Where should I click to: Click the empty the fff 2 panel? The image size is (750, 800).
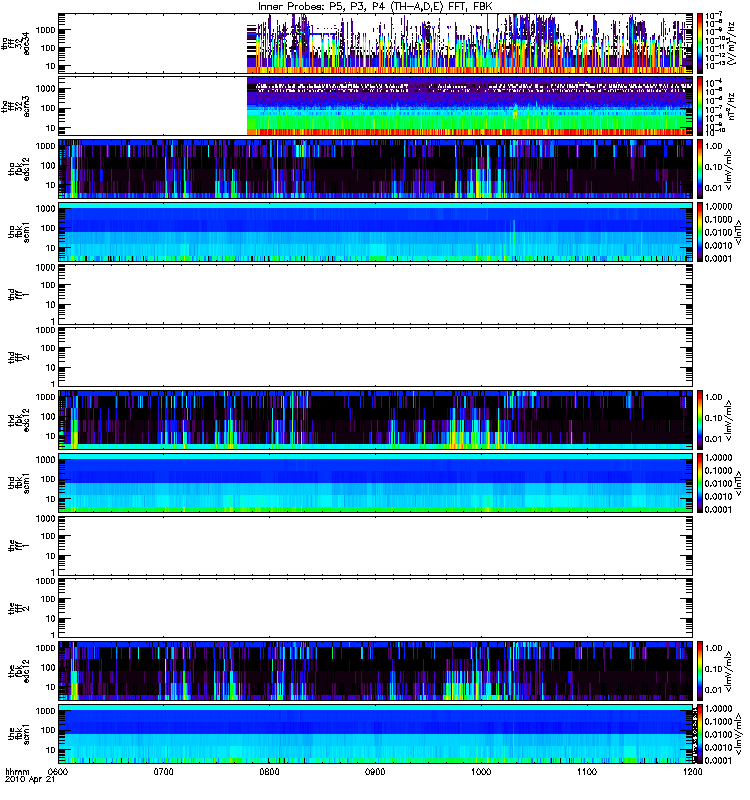[x=375, y=608]
